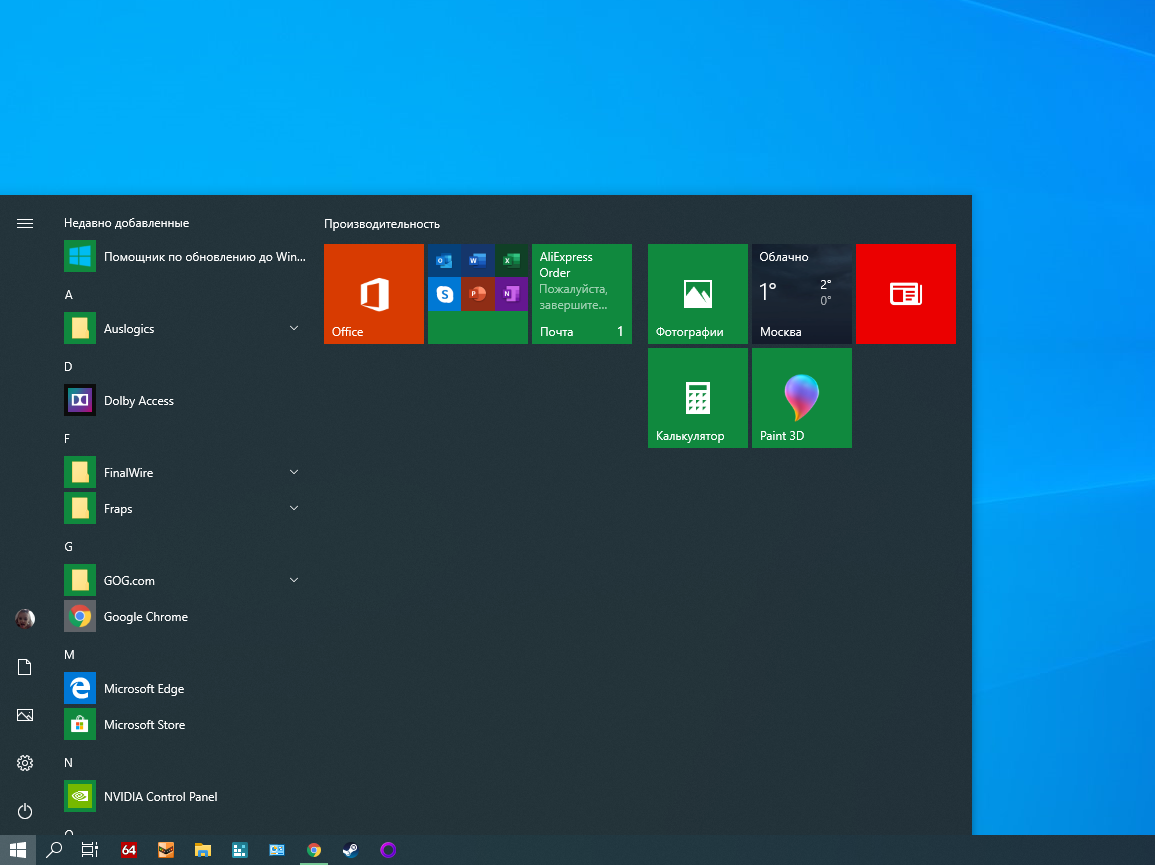
Task: Open Steam from the taskbar
Action: pyautogui.click(x=351, y=850)
